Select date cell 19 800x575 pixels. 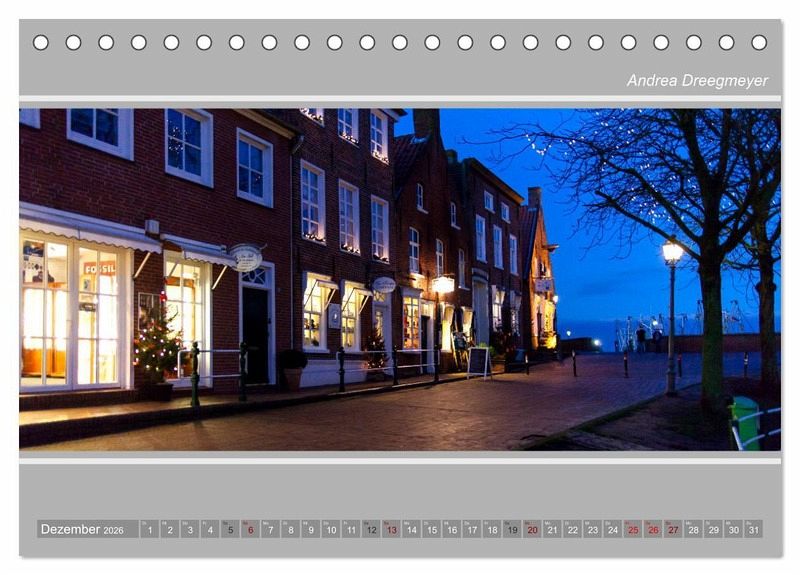(512, 529)
